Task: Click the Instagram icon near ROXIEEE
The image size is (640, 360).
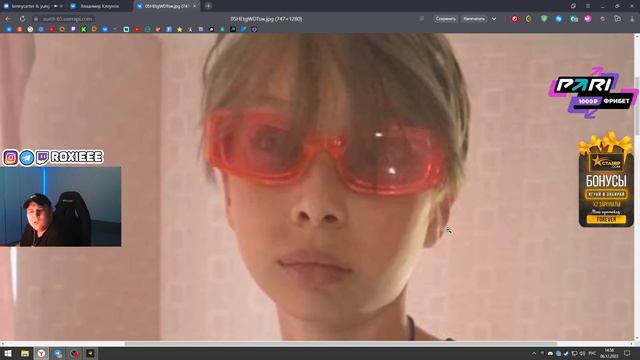Action: coord(11,158)
